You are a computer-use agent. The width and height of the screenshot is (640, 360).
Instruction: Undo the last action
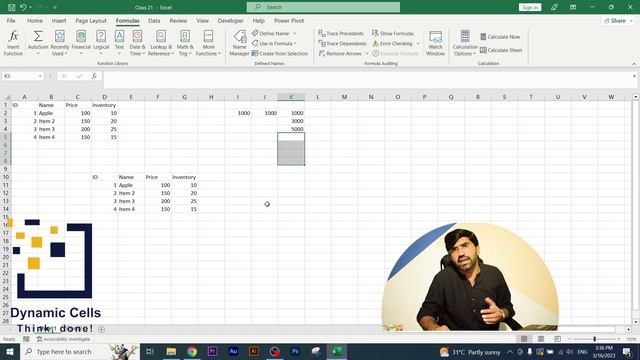23,7
